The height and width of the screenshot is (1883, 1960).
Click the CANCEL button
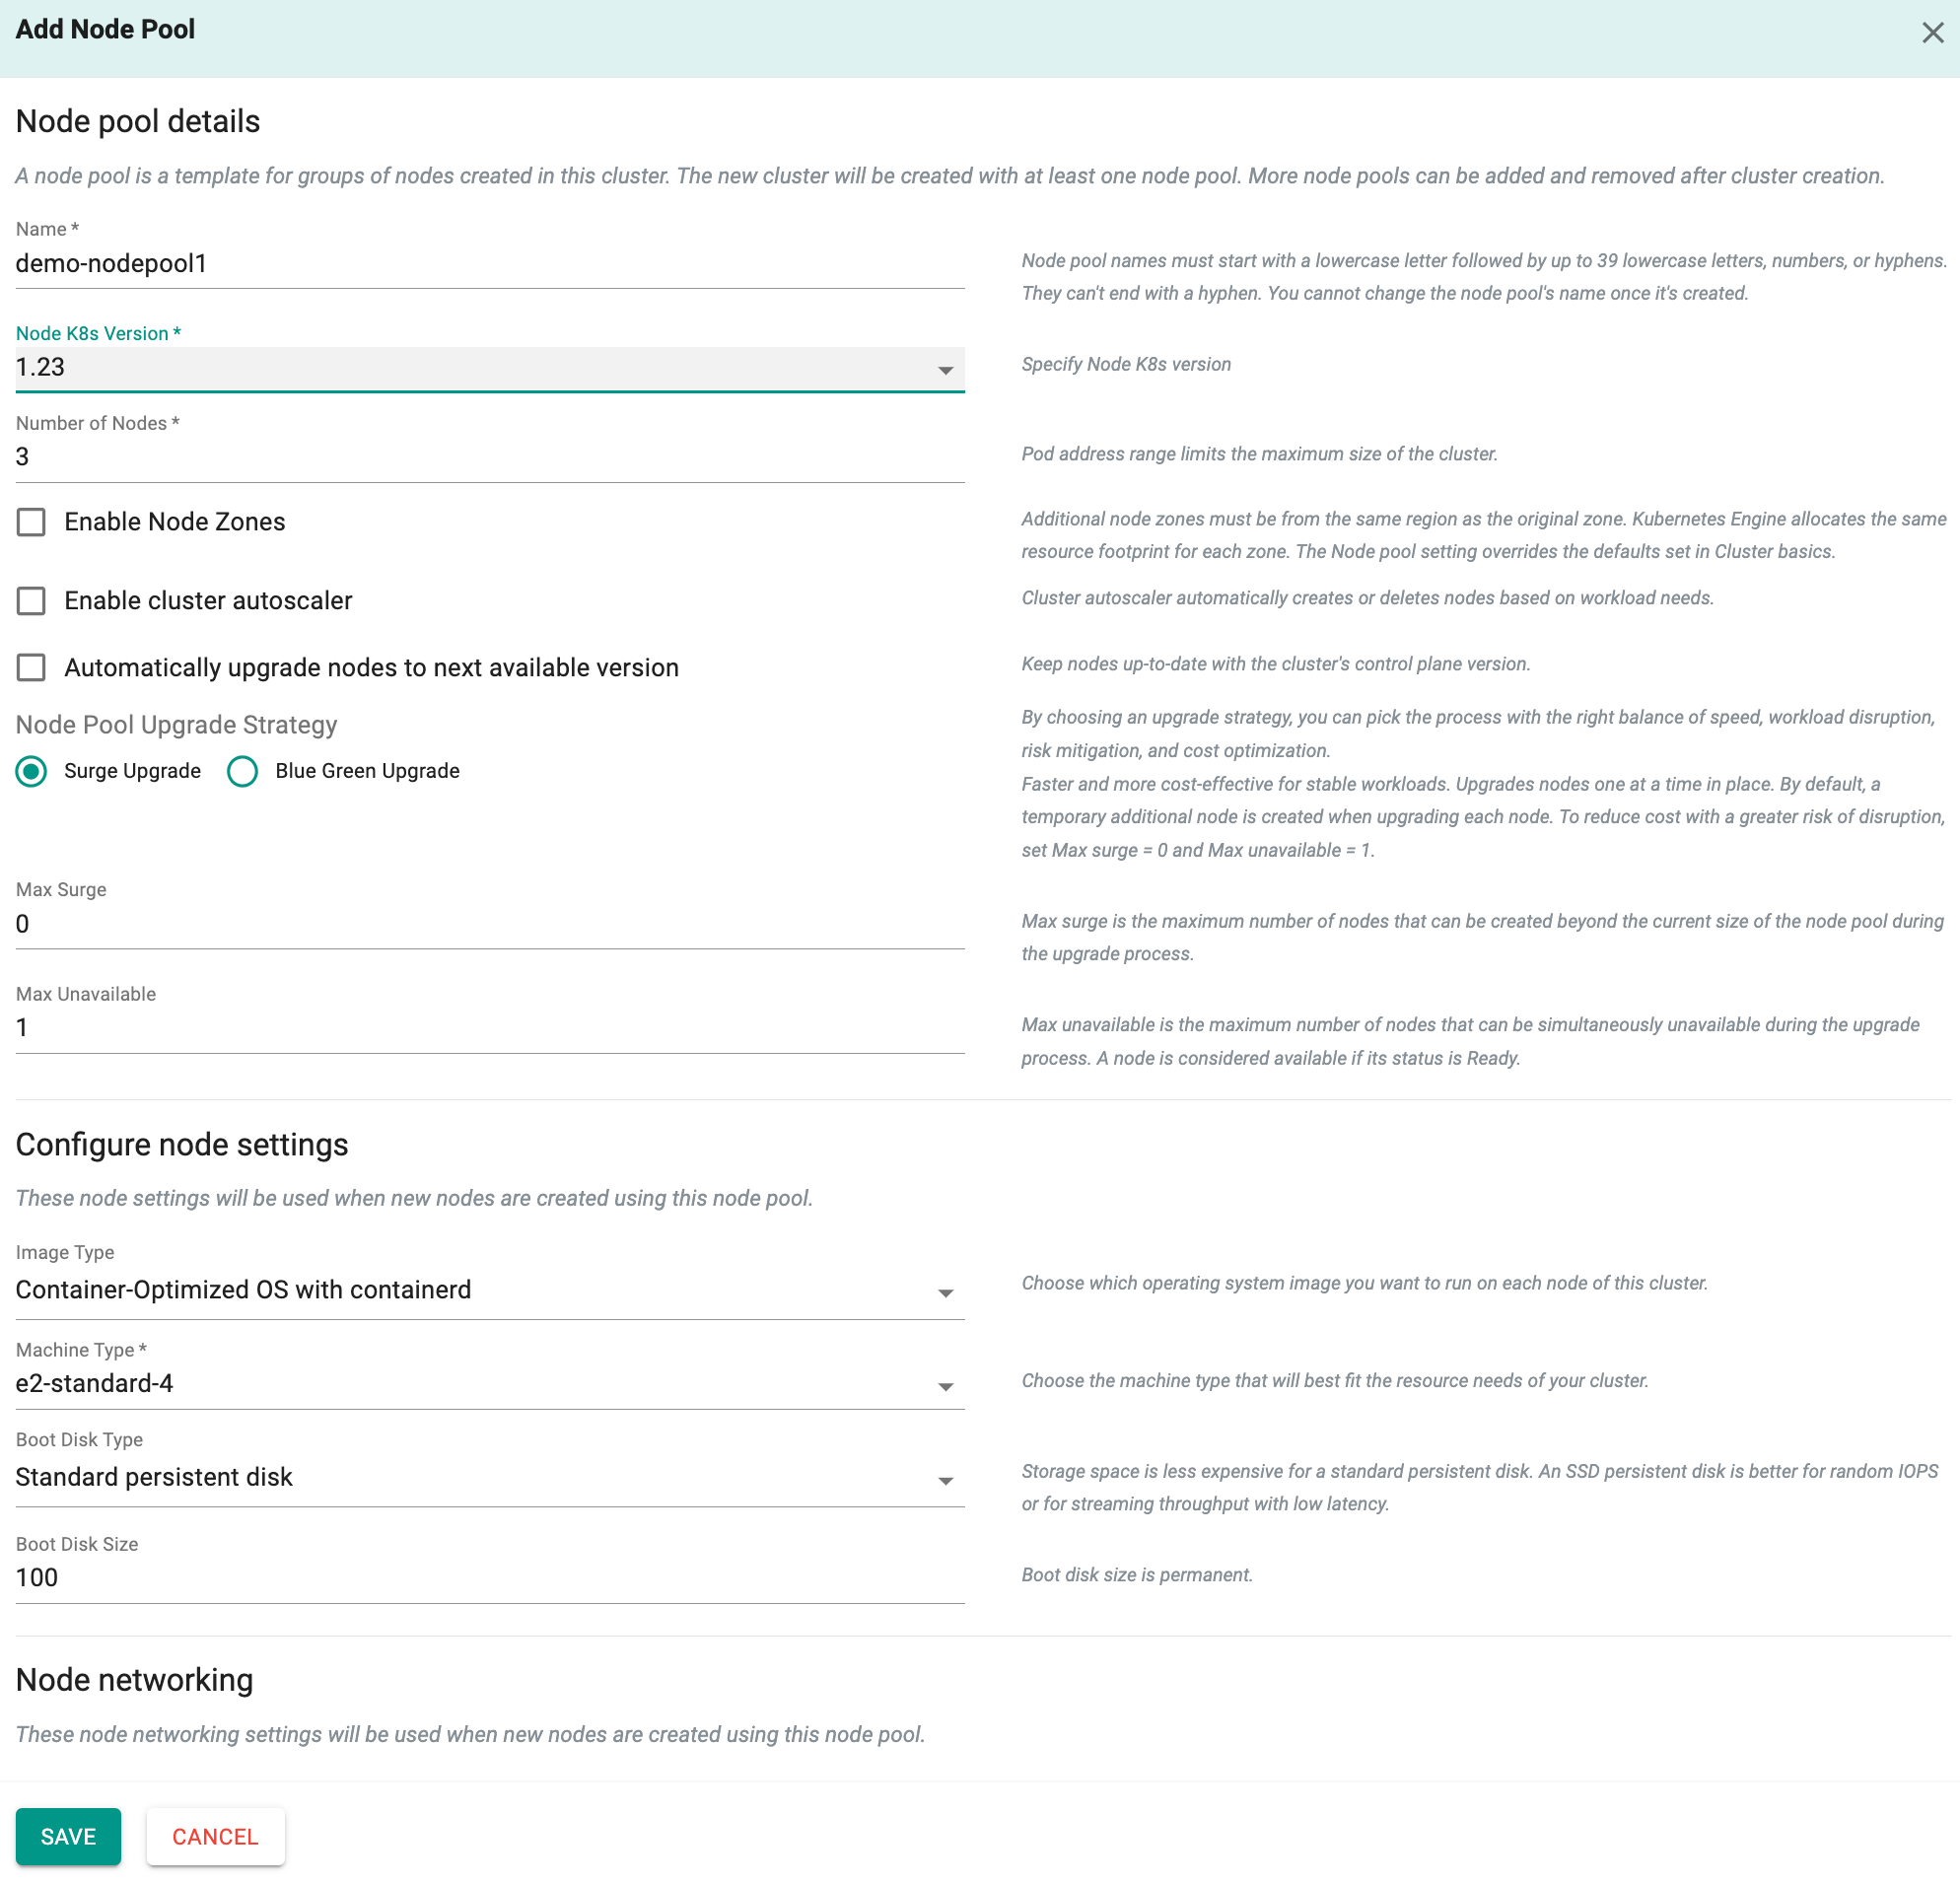coord(215,1836)
